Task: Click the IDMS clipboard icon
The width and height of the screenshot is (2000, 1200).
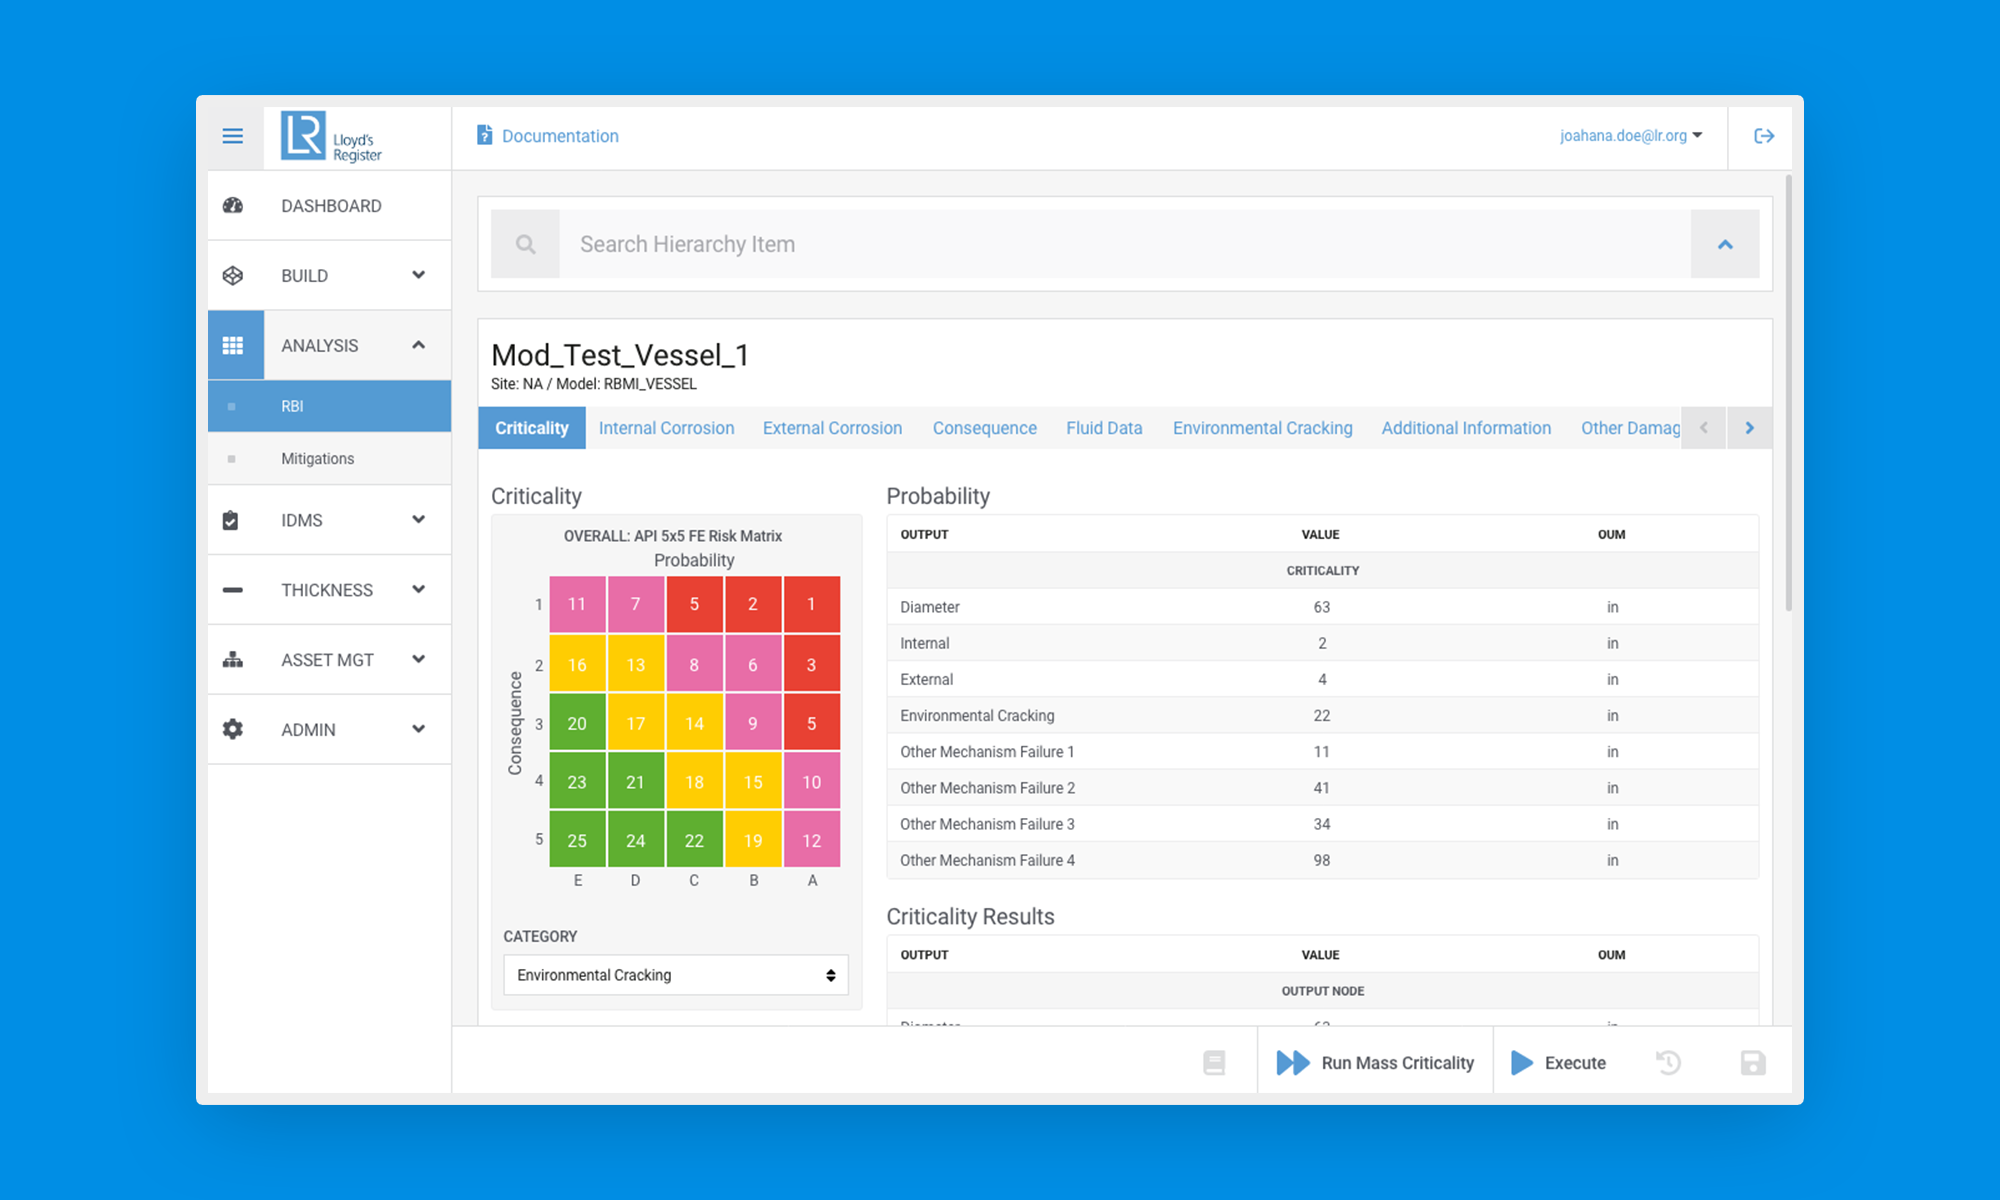Action: pos(231,520)
